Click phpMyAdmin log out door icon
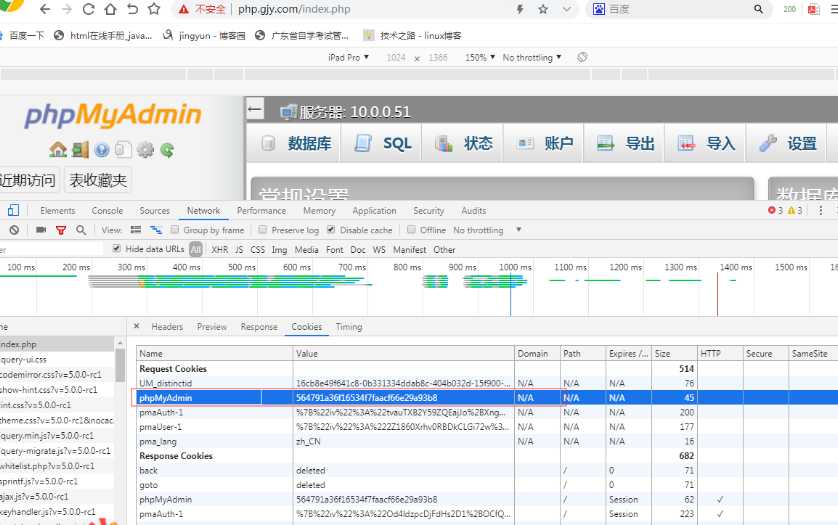Image resolution: width=838 pixels, height=525 pixels. point(80,150)
